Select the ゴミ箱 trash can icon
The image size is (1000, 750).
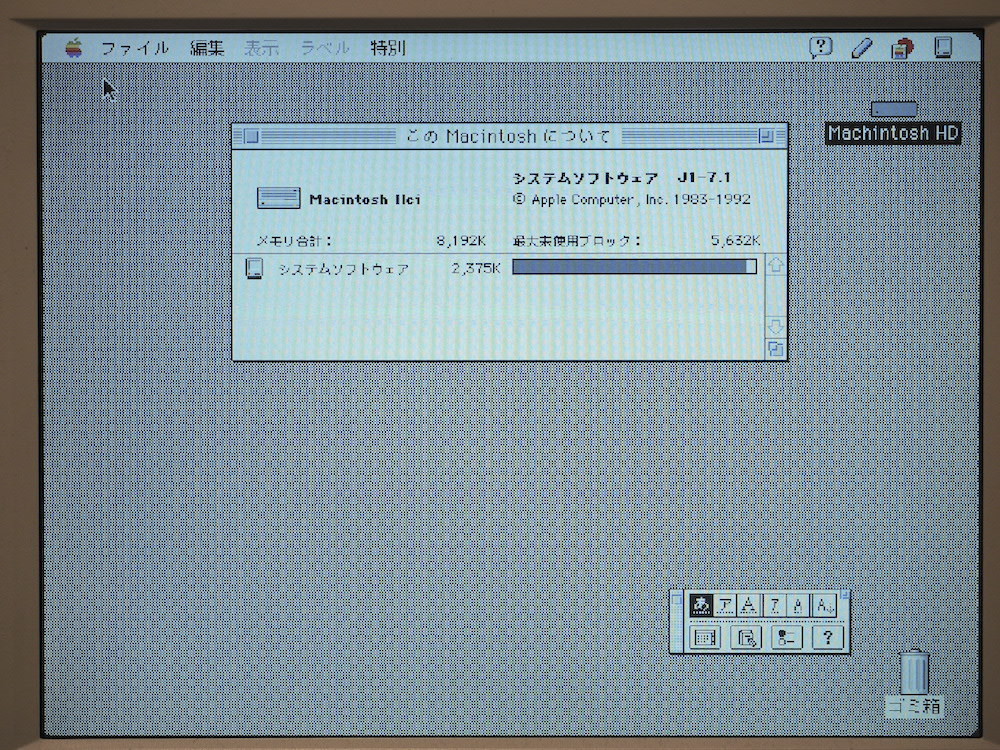[x=914, y=672]
